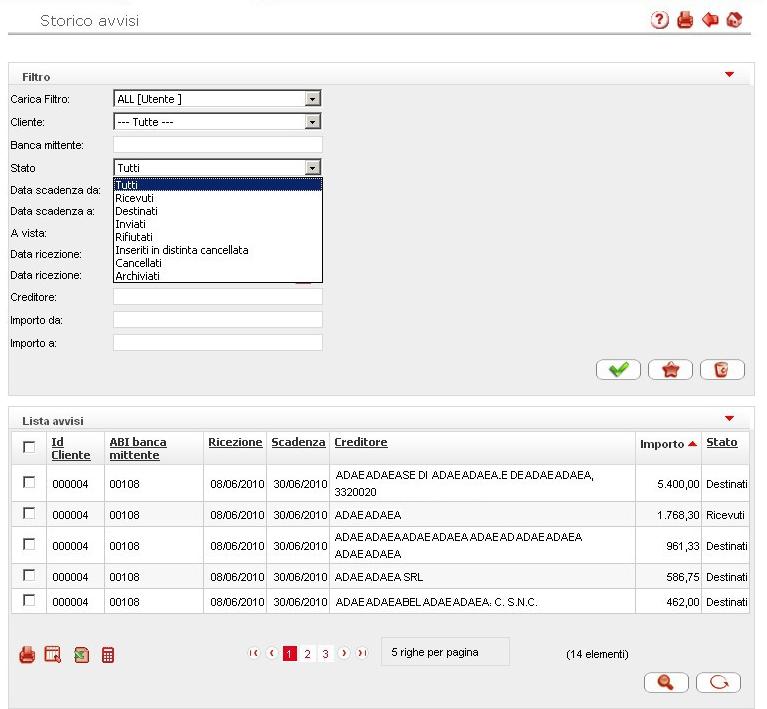Check the row with importo 5.400,00
Image resolution: width=767 pixels, height=709 pixels.
click(29, 482)
